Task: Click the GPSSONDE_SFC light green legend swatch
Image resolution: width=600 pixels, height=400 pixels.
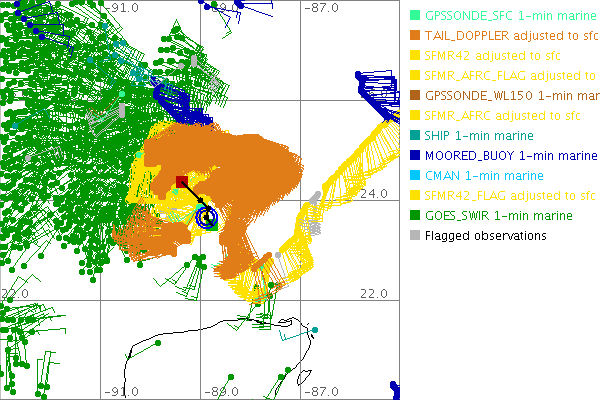Action: (x=415, y=16)
